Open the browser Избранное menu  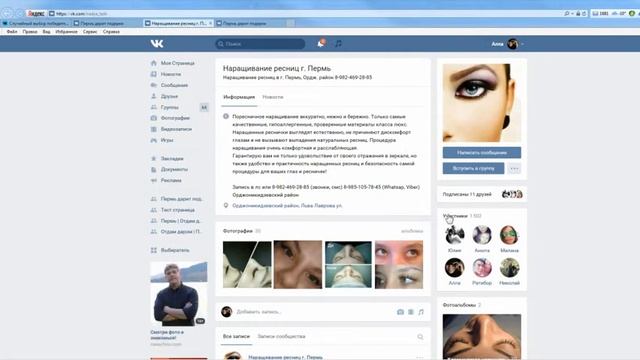point(66,31)
